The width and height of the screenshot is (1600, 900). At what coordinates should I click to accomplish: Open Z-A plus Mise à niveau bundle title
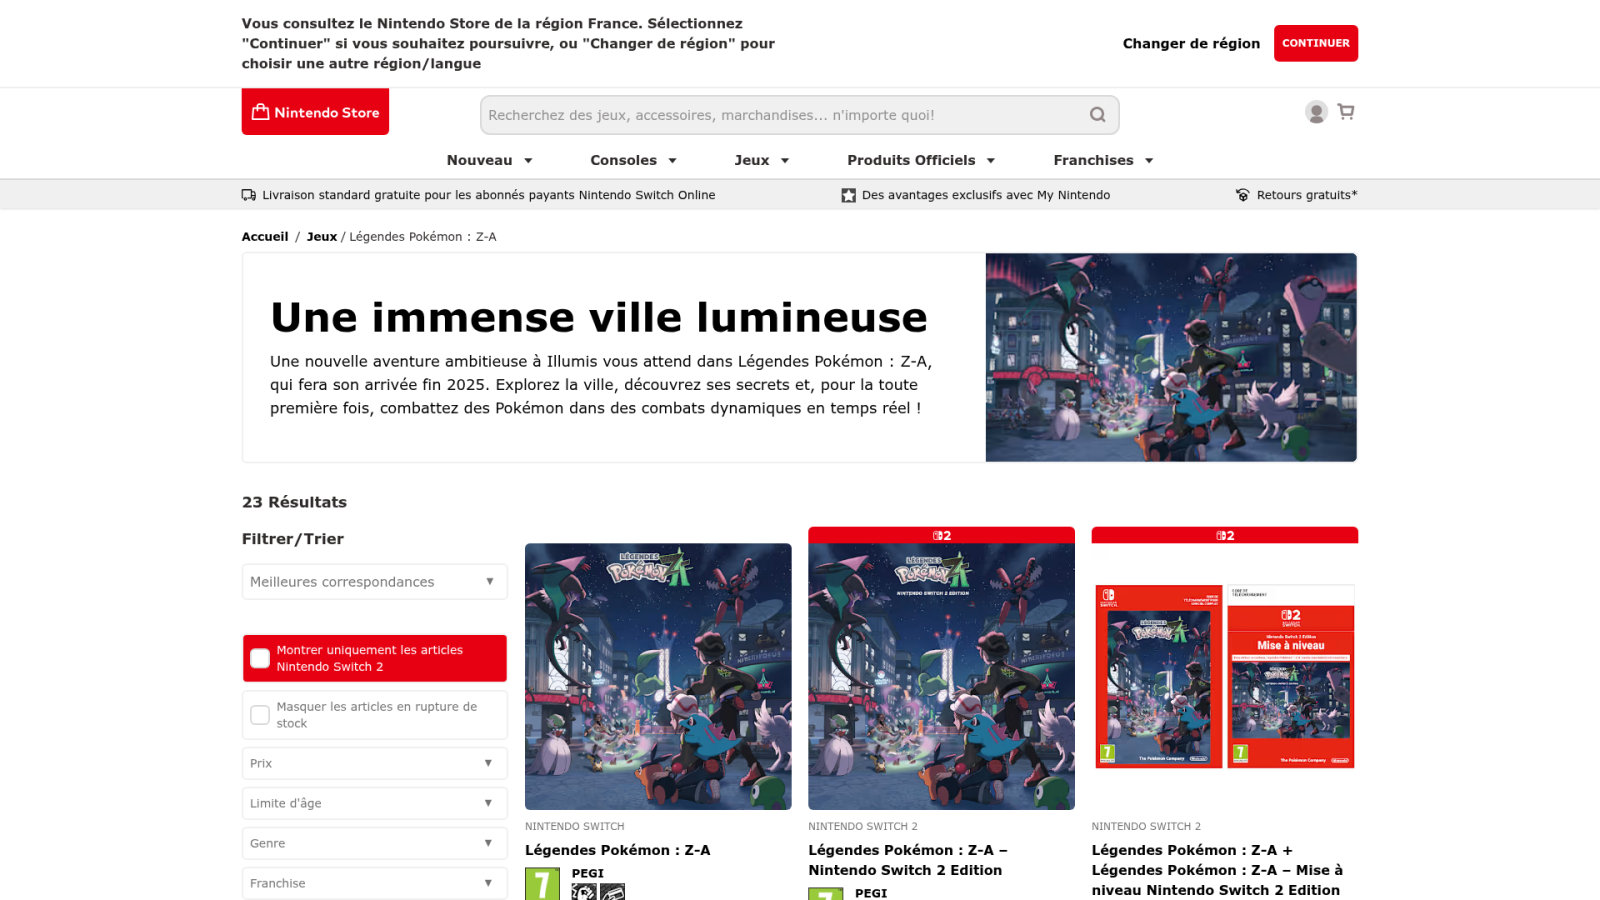(1217, 870)
